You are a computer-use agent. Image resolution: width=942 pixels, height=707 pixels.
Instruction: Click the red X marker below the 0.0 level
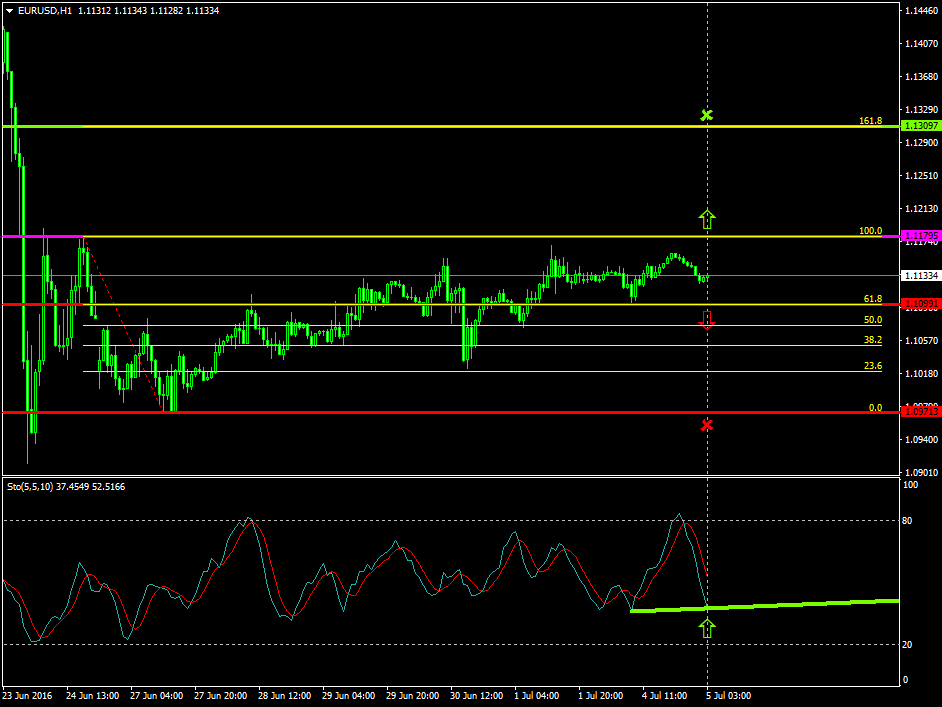pyautogui.click(x=707, y=425)
